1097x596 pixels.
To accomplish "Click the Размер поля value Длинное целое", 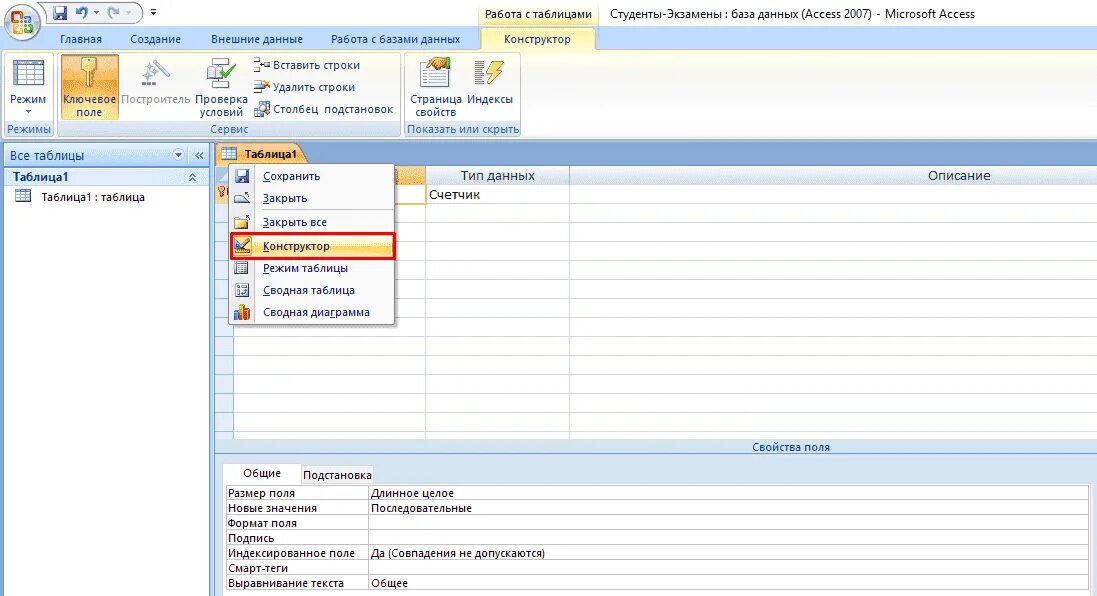I will click(x=728, y=493).
